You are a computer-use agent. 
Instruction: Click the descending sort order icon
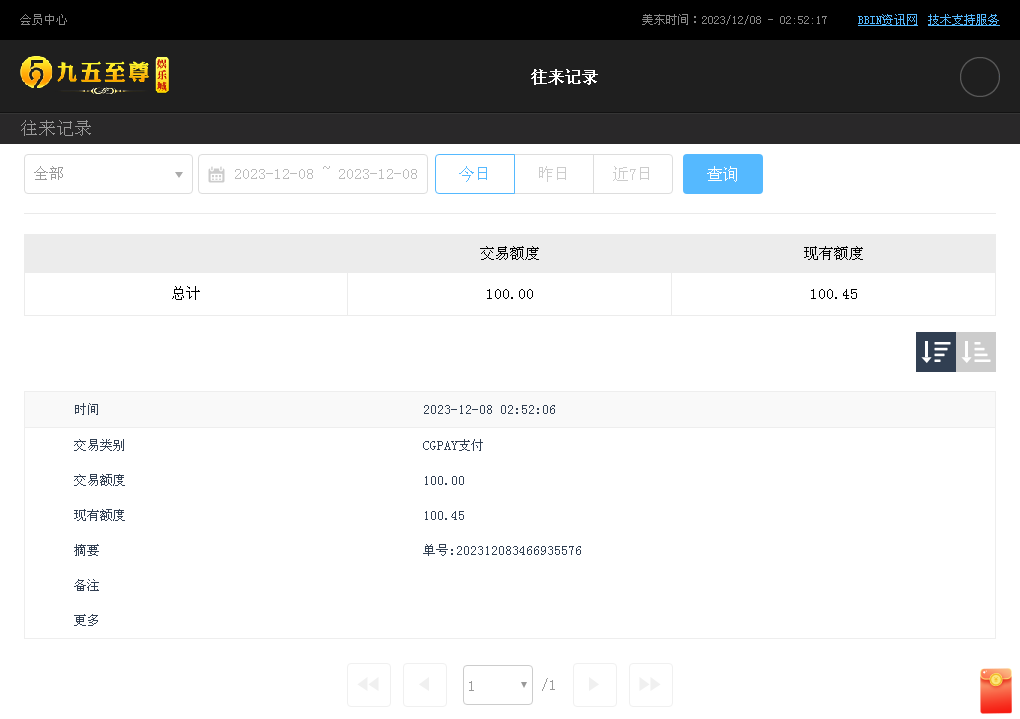click(935, 352)
